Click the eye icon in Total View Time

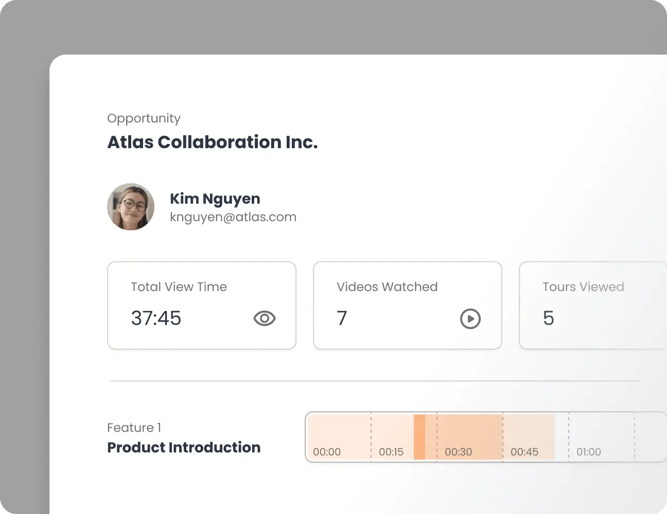point(264,318)
